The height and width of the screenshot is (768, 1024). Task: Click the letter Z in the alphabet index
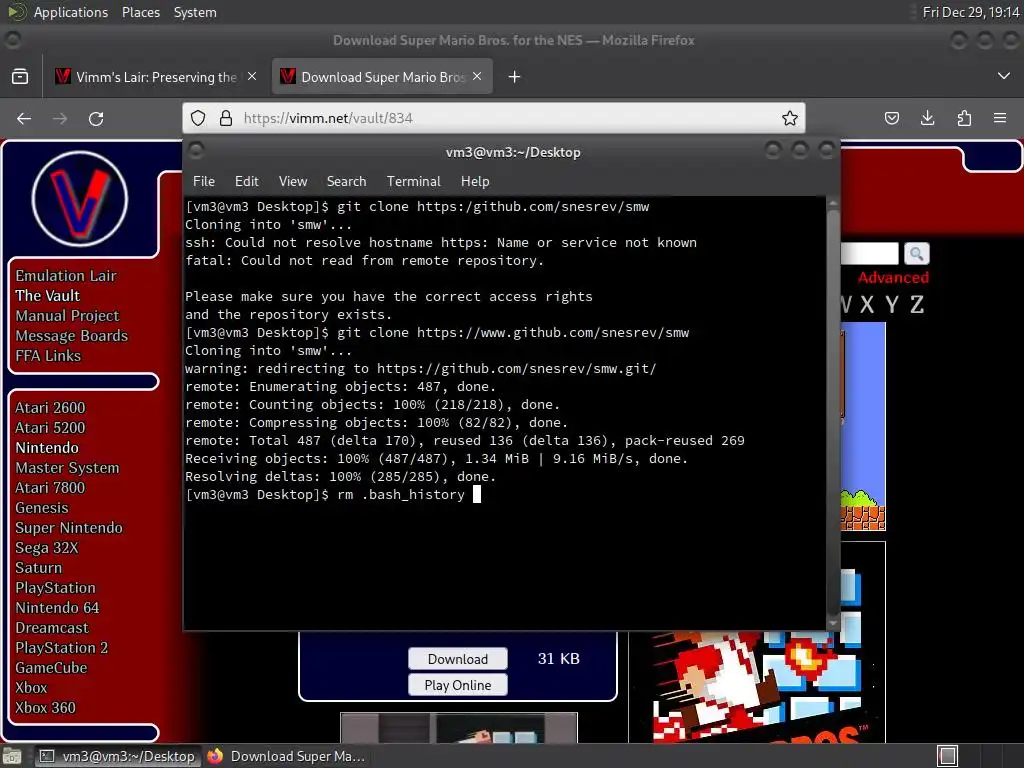(x=917, y=304)
